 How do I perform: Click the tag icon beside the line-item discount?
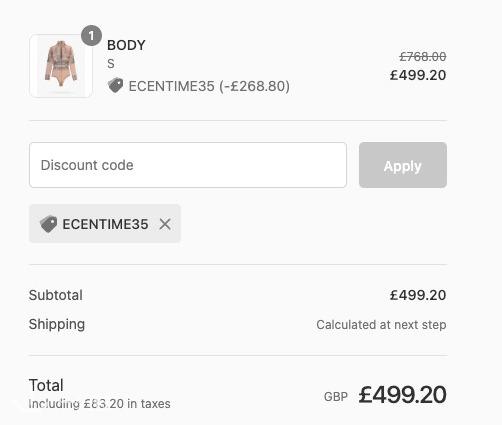coord(115,86)
